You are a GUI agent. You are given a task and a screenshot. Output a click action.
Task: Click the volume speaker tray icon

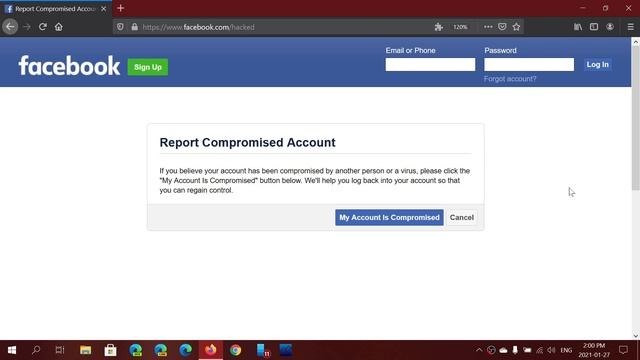tap(551, 350)
